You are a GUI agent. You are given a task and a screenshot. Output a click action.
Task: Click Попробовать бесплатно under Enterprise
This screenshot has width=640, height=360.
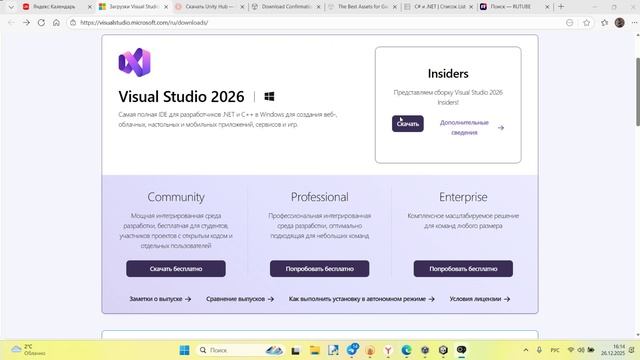[463, 269]
